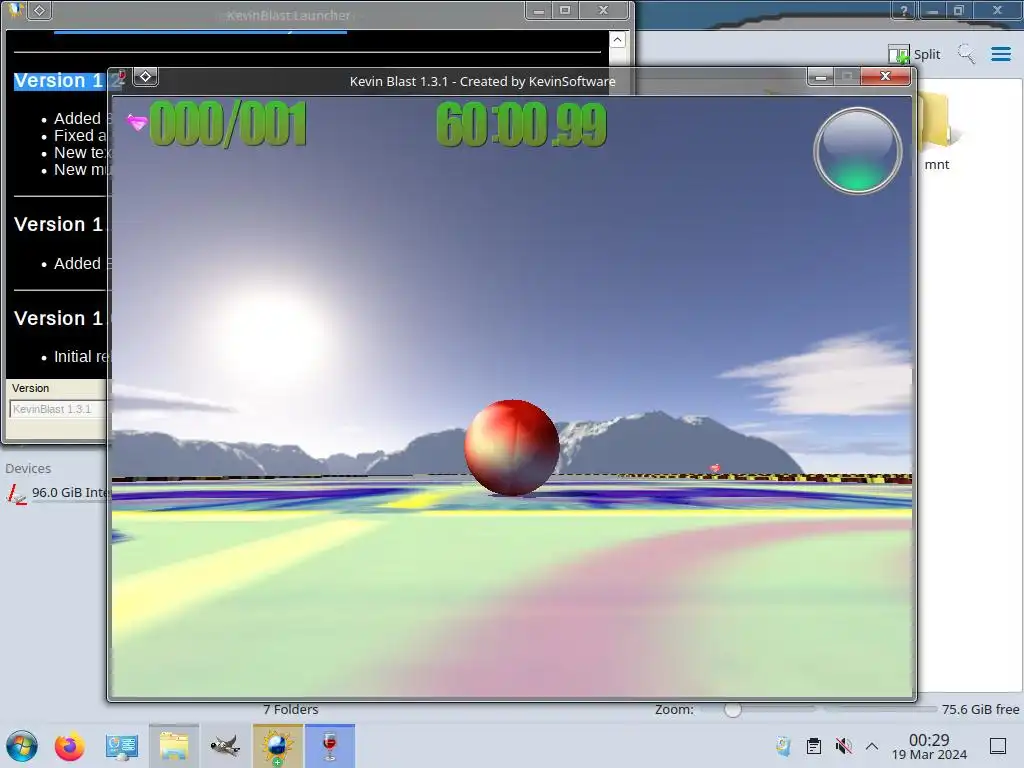Click the Devices section header in the sidebar
Image resolution: width=1024 pixels, height=768 pixels.
[28, 468]
